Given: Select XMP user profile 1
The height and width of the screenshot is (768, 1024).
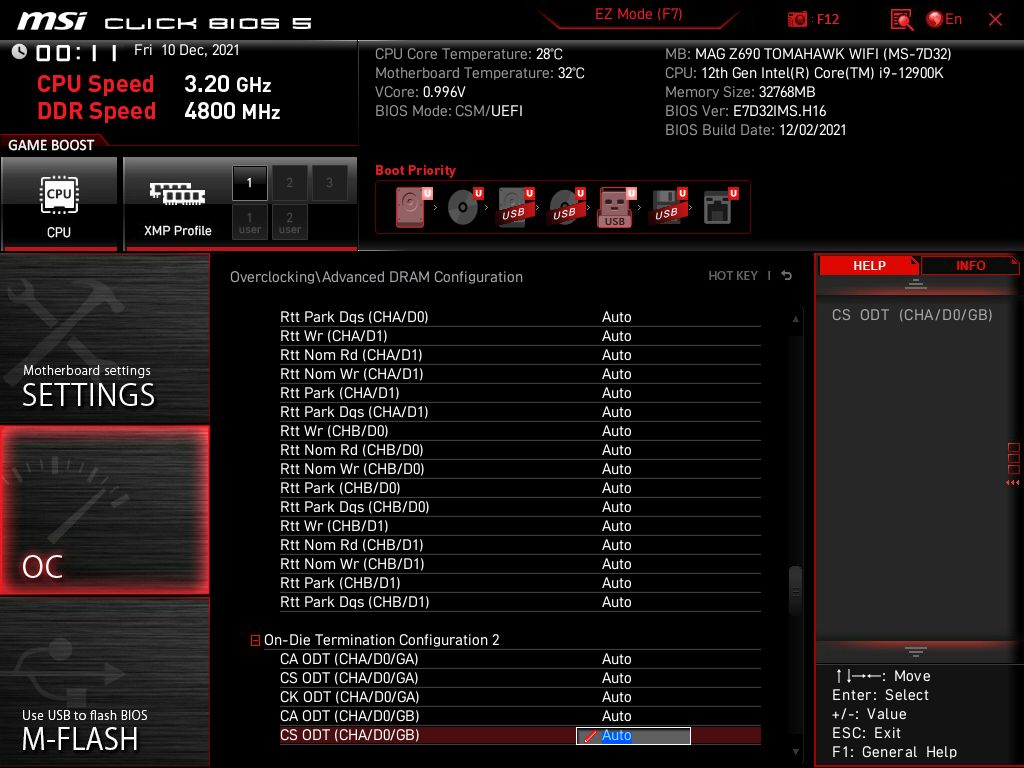Looking at the screenshot, I should coord(249,223).
